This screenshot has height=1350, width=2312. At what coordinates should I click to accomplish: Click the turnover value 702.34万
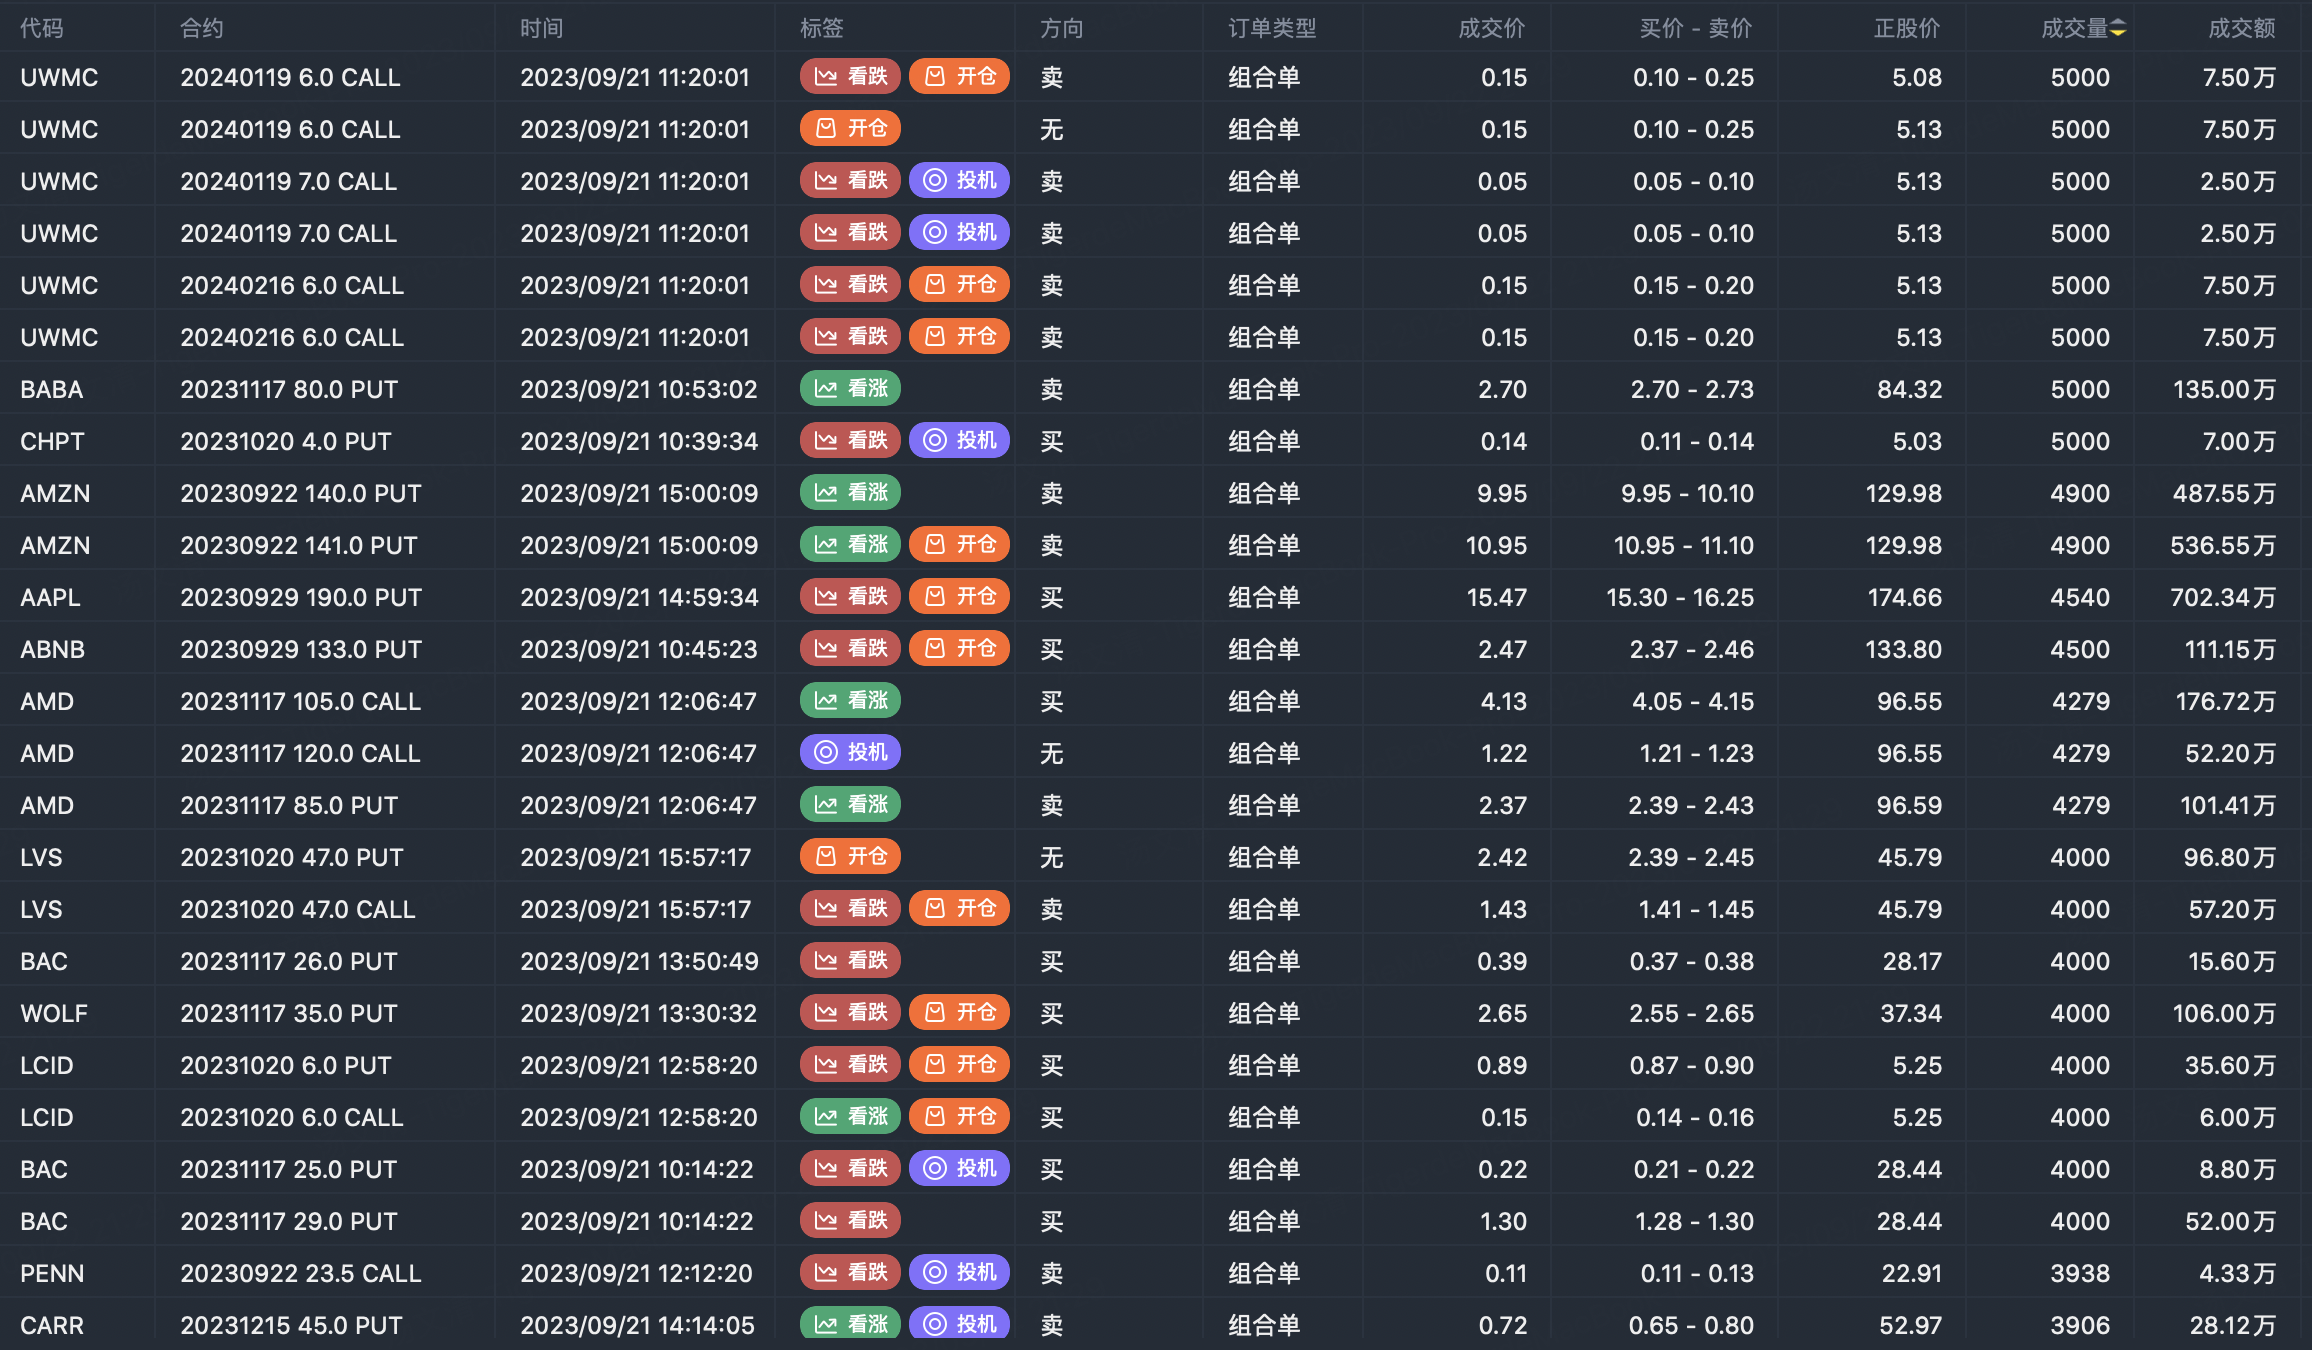pos(2223,597)
